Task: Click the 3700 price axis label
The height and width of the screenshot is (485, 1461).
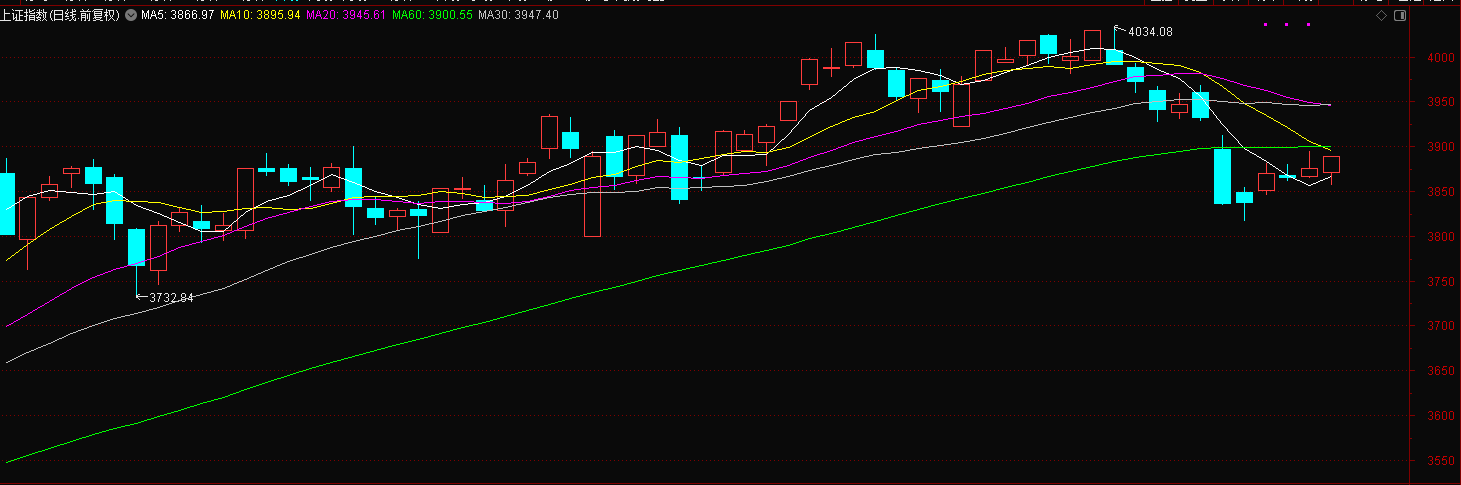Action: tap(1441, 326)
